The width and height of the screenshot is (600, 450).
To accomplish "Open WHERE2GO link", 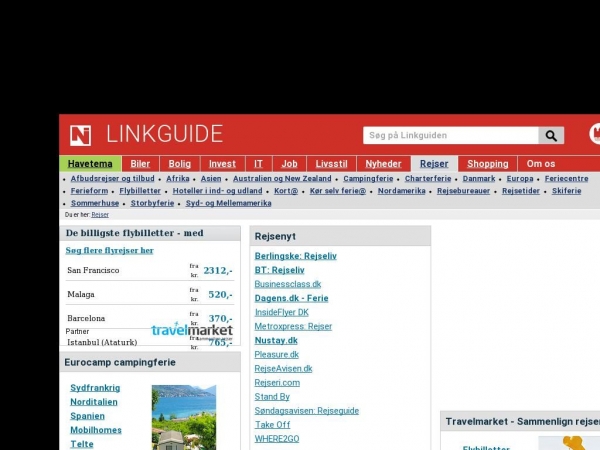I will click(x=277, y=439).
